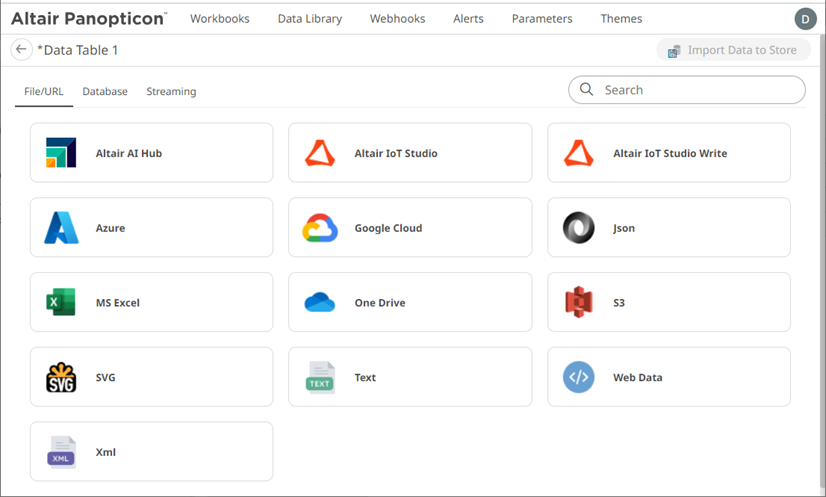826x497 pixels.
Task: Click the back arrow beside Data Table 1
Action: [21, 50]
